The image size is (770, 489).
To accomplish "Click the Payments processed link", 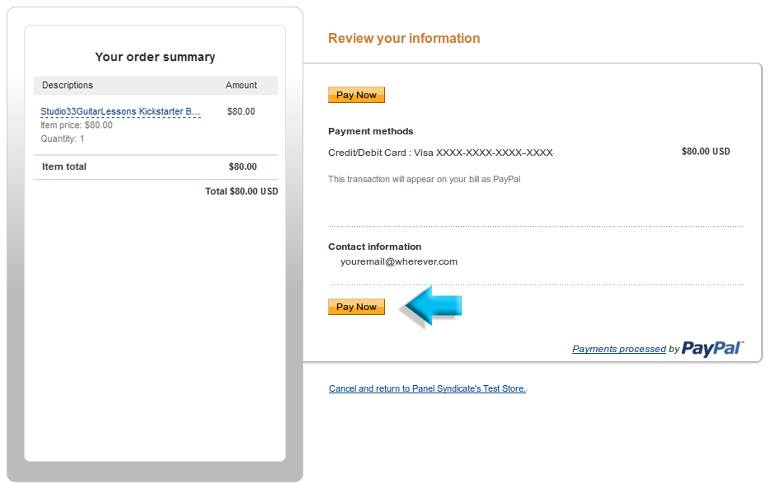I will coord(619,349).
